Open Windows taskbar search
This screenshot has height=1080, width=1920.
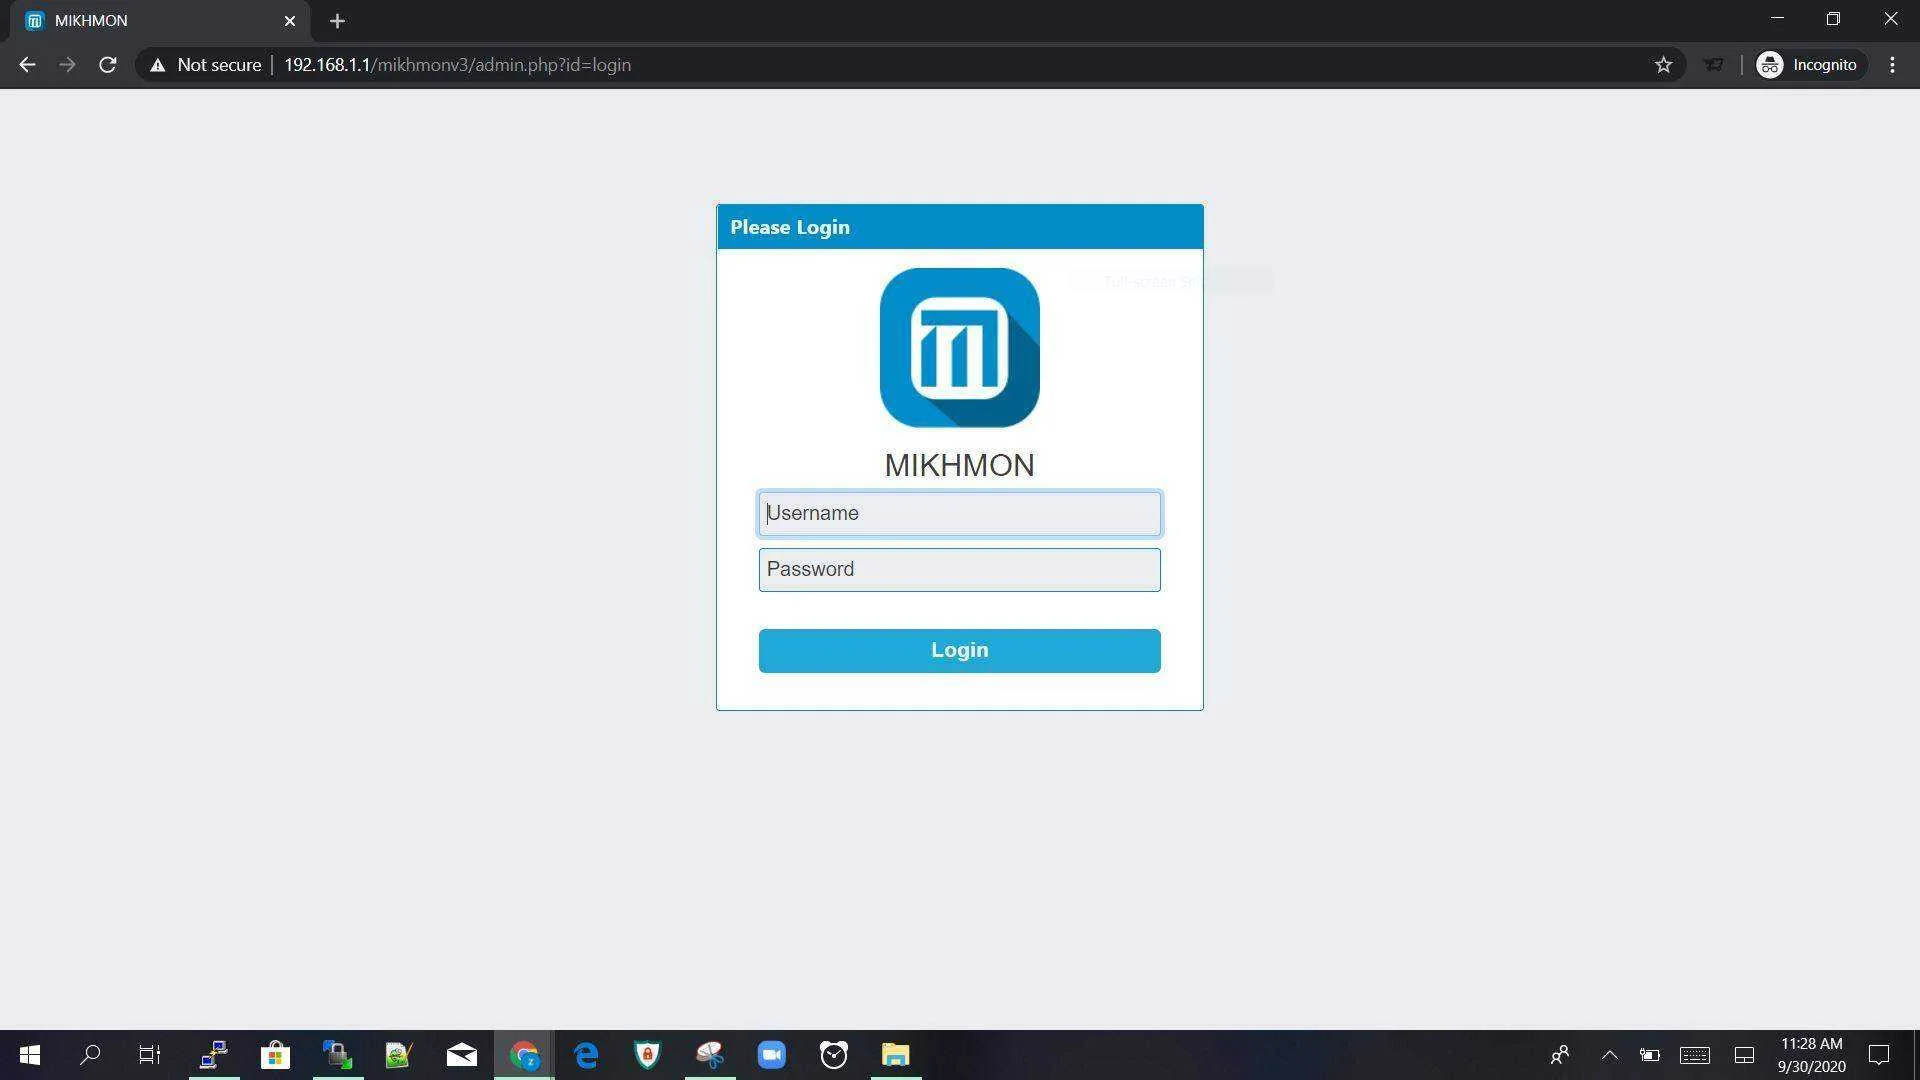coord(90,1055)
